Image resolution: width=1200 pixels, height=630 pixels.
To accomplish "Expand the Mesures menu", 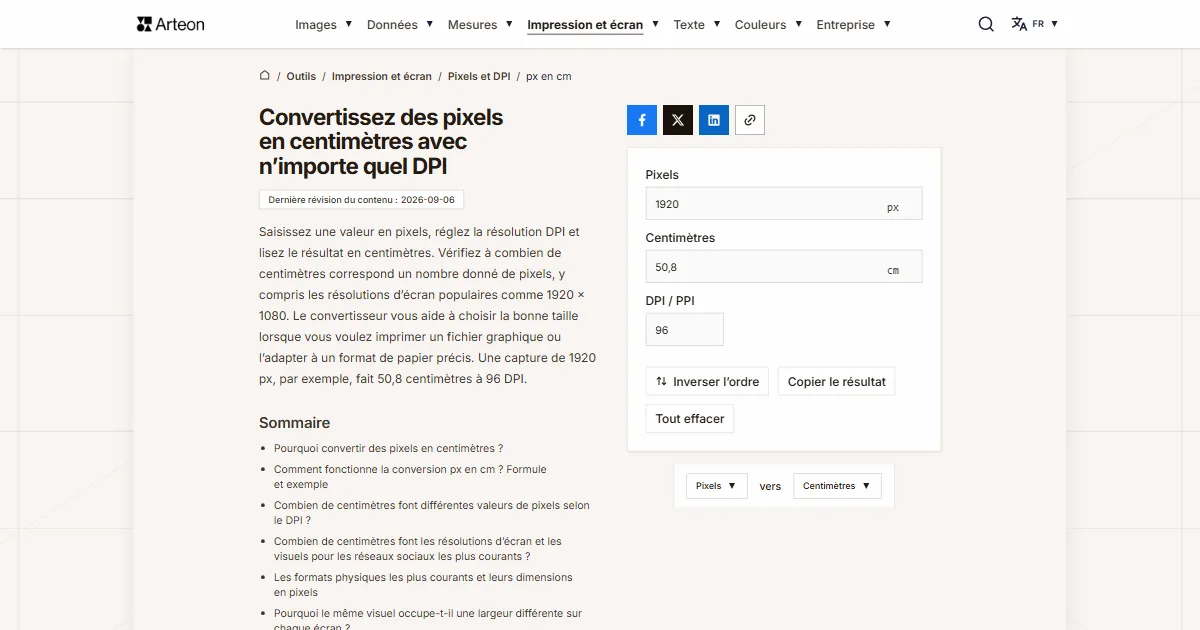I will point(480,24).
